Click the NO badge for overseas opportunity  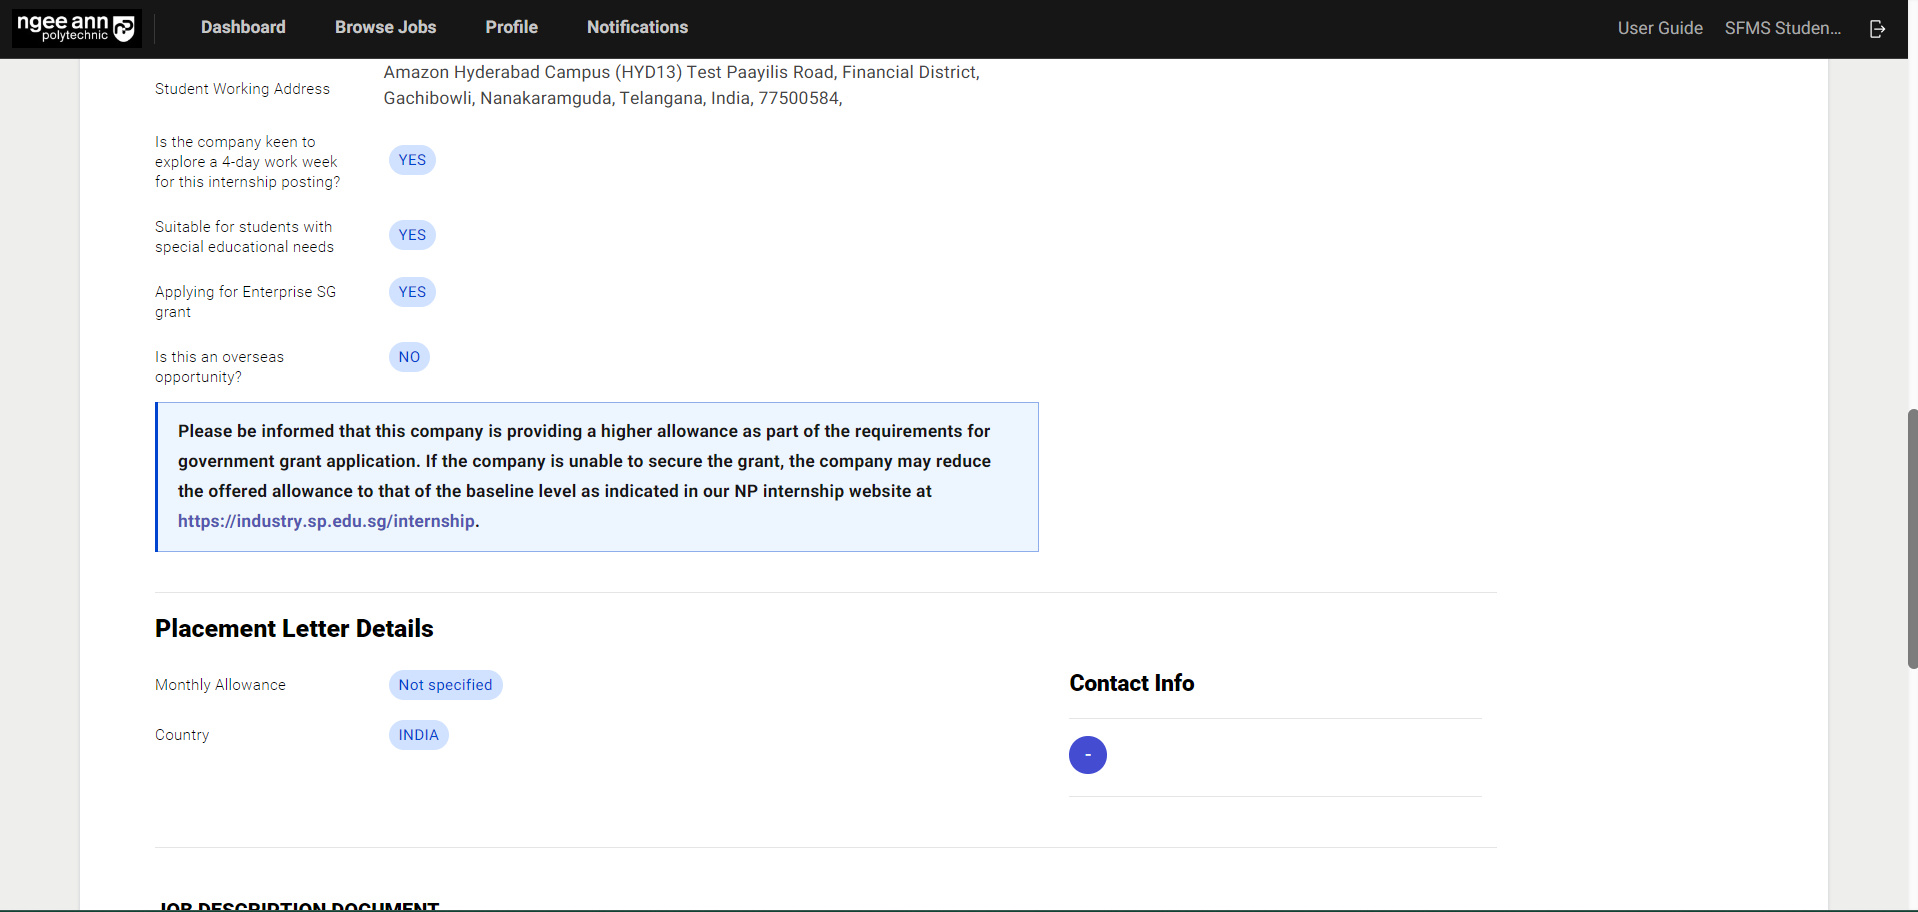pyautogui.click(x=409, y=357)
